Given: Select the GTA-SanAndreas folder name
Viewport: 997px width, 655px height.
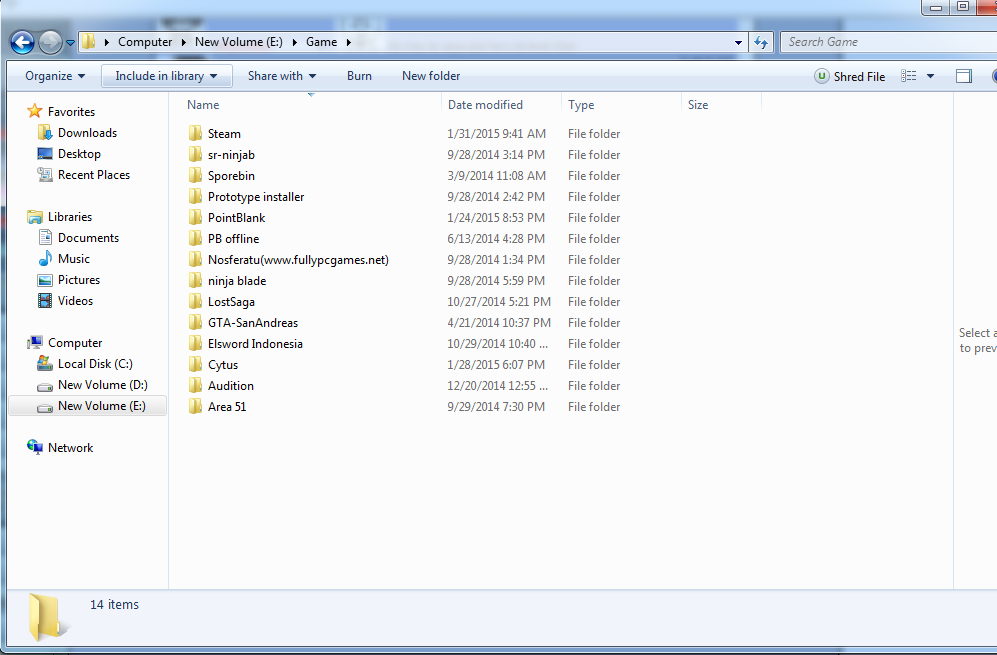Looking at the screenshot, I should pyautogui.click(x=253, y=322).
